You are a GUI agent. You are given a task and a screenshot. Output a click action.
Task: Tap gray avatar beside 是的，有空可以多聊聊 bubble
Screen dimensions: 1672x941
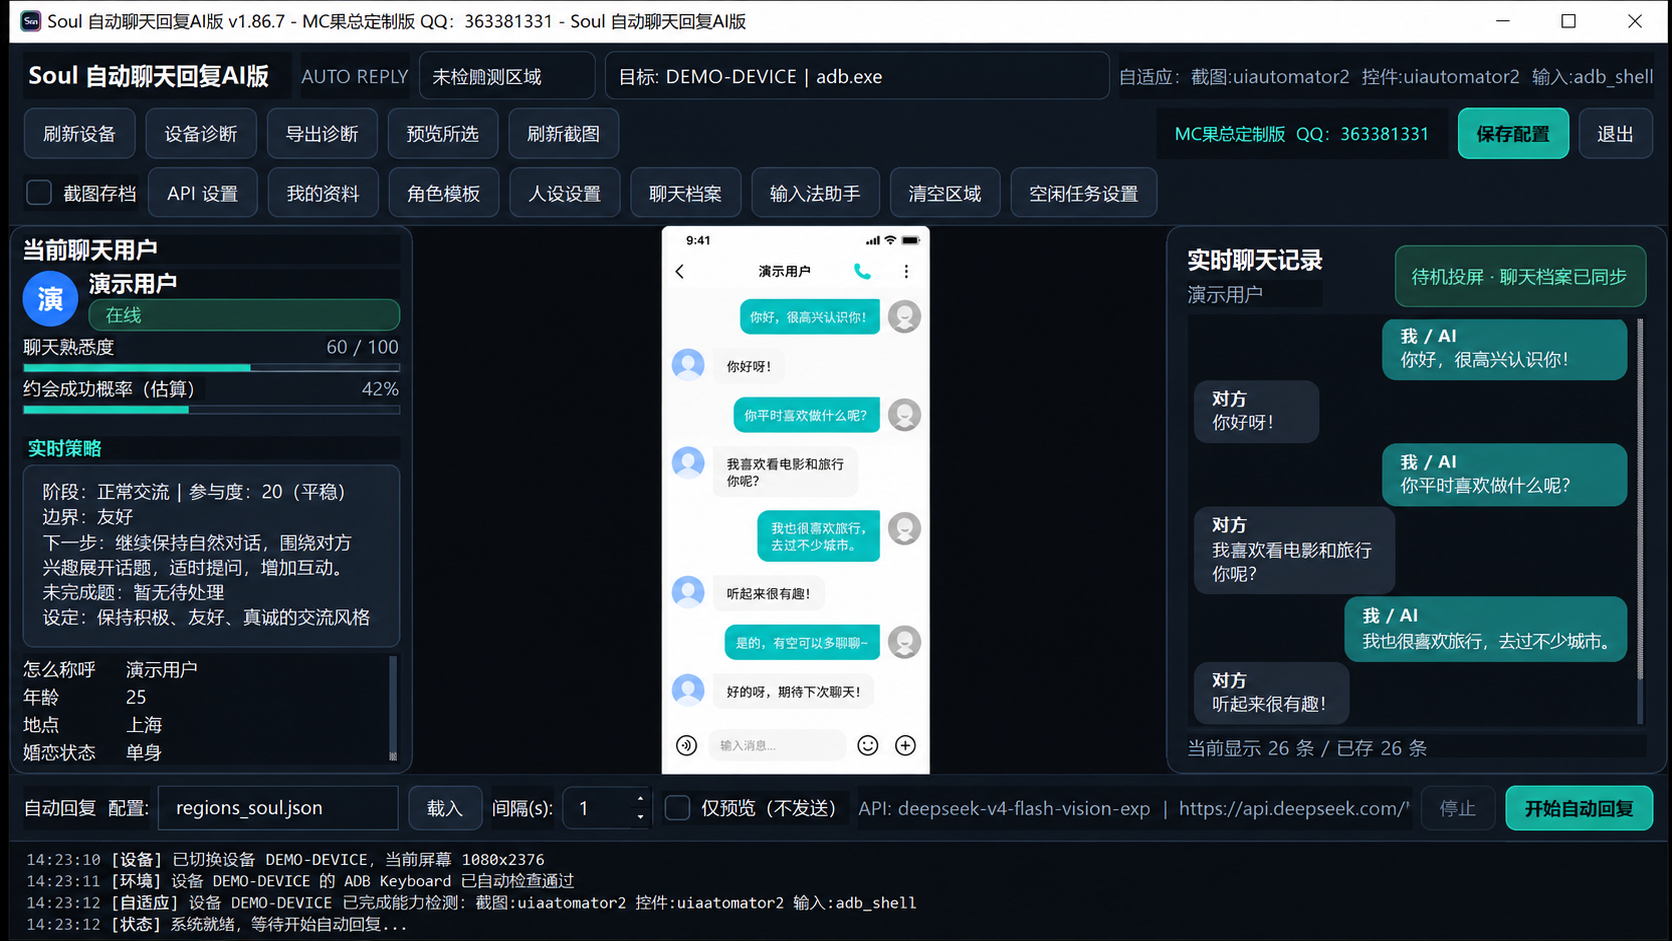point(904,641)
